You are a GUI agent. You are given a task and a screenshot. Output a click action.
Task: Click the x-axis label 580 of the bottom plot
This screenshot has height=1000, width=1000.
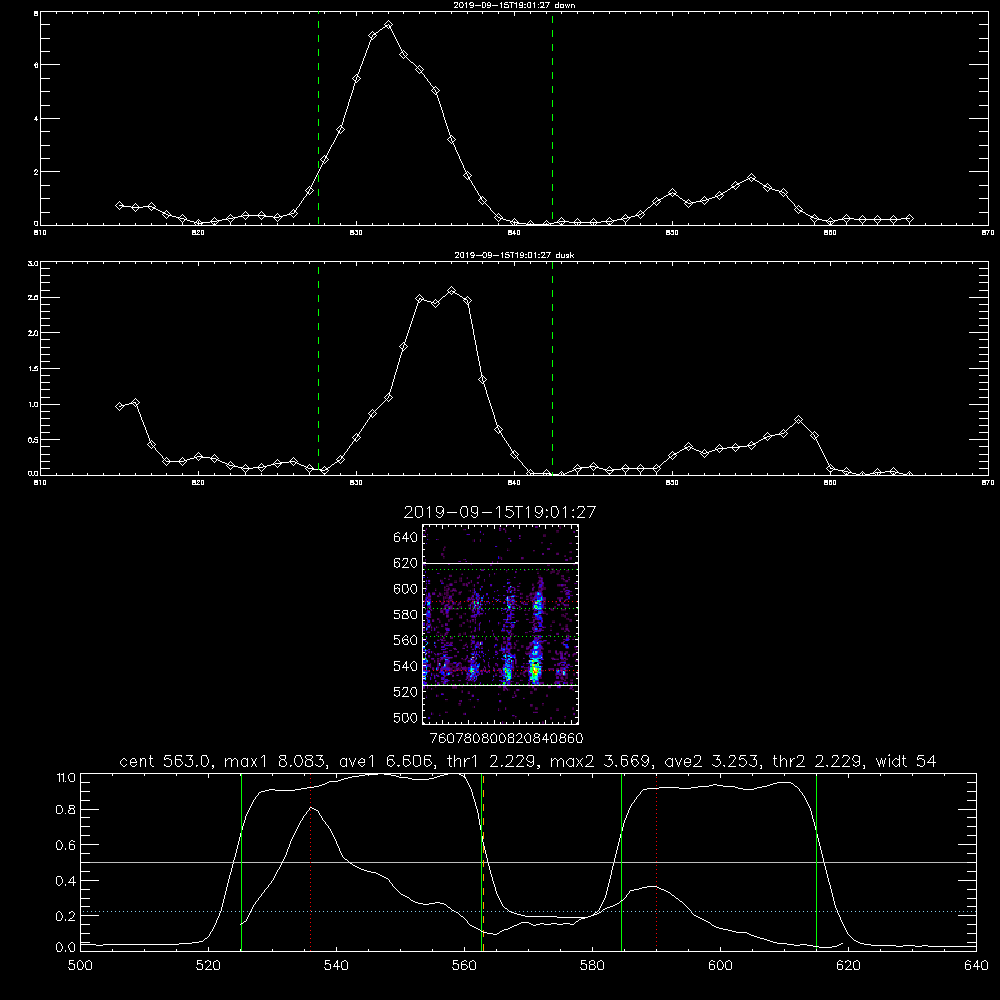pos(592,966)
